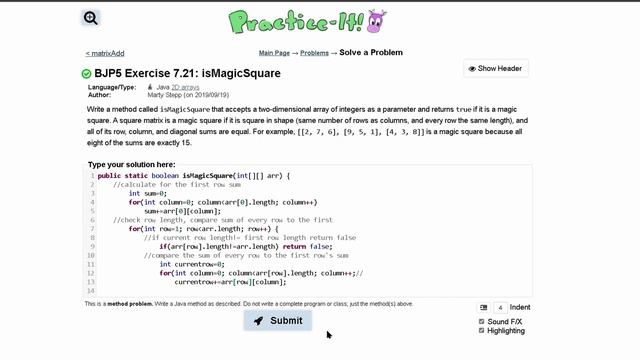Click the magnifier zoom icon
Viewport: 640px width, 360px height.
click(91, 18)
